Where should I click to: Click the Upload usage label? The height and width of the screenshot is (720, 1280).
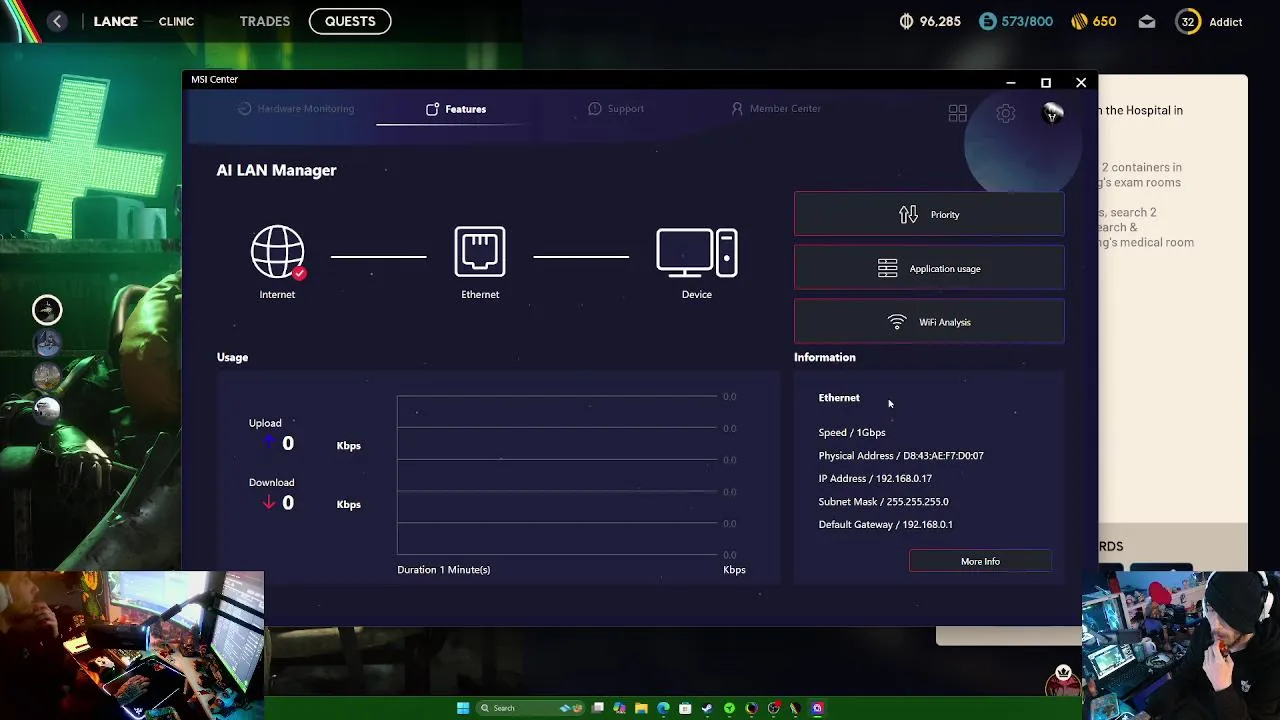pyautogui.click(x=265, y=423)
